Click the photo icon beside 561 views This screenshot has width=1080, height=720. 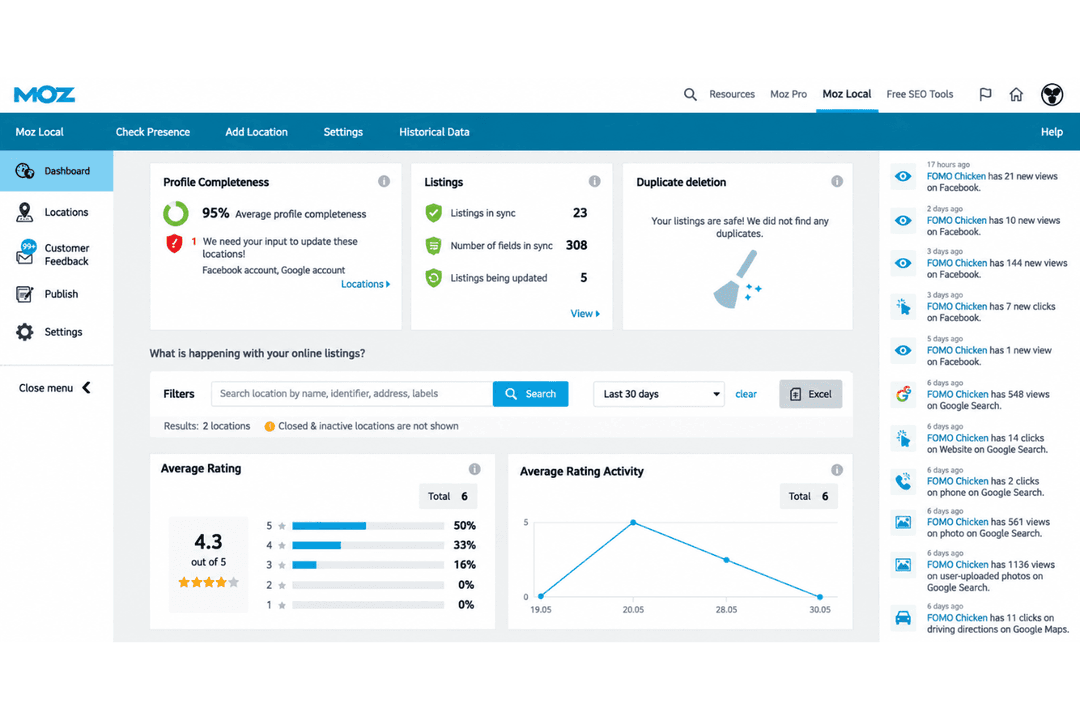tap(903, 522)
